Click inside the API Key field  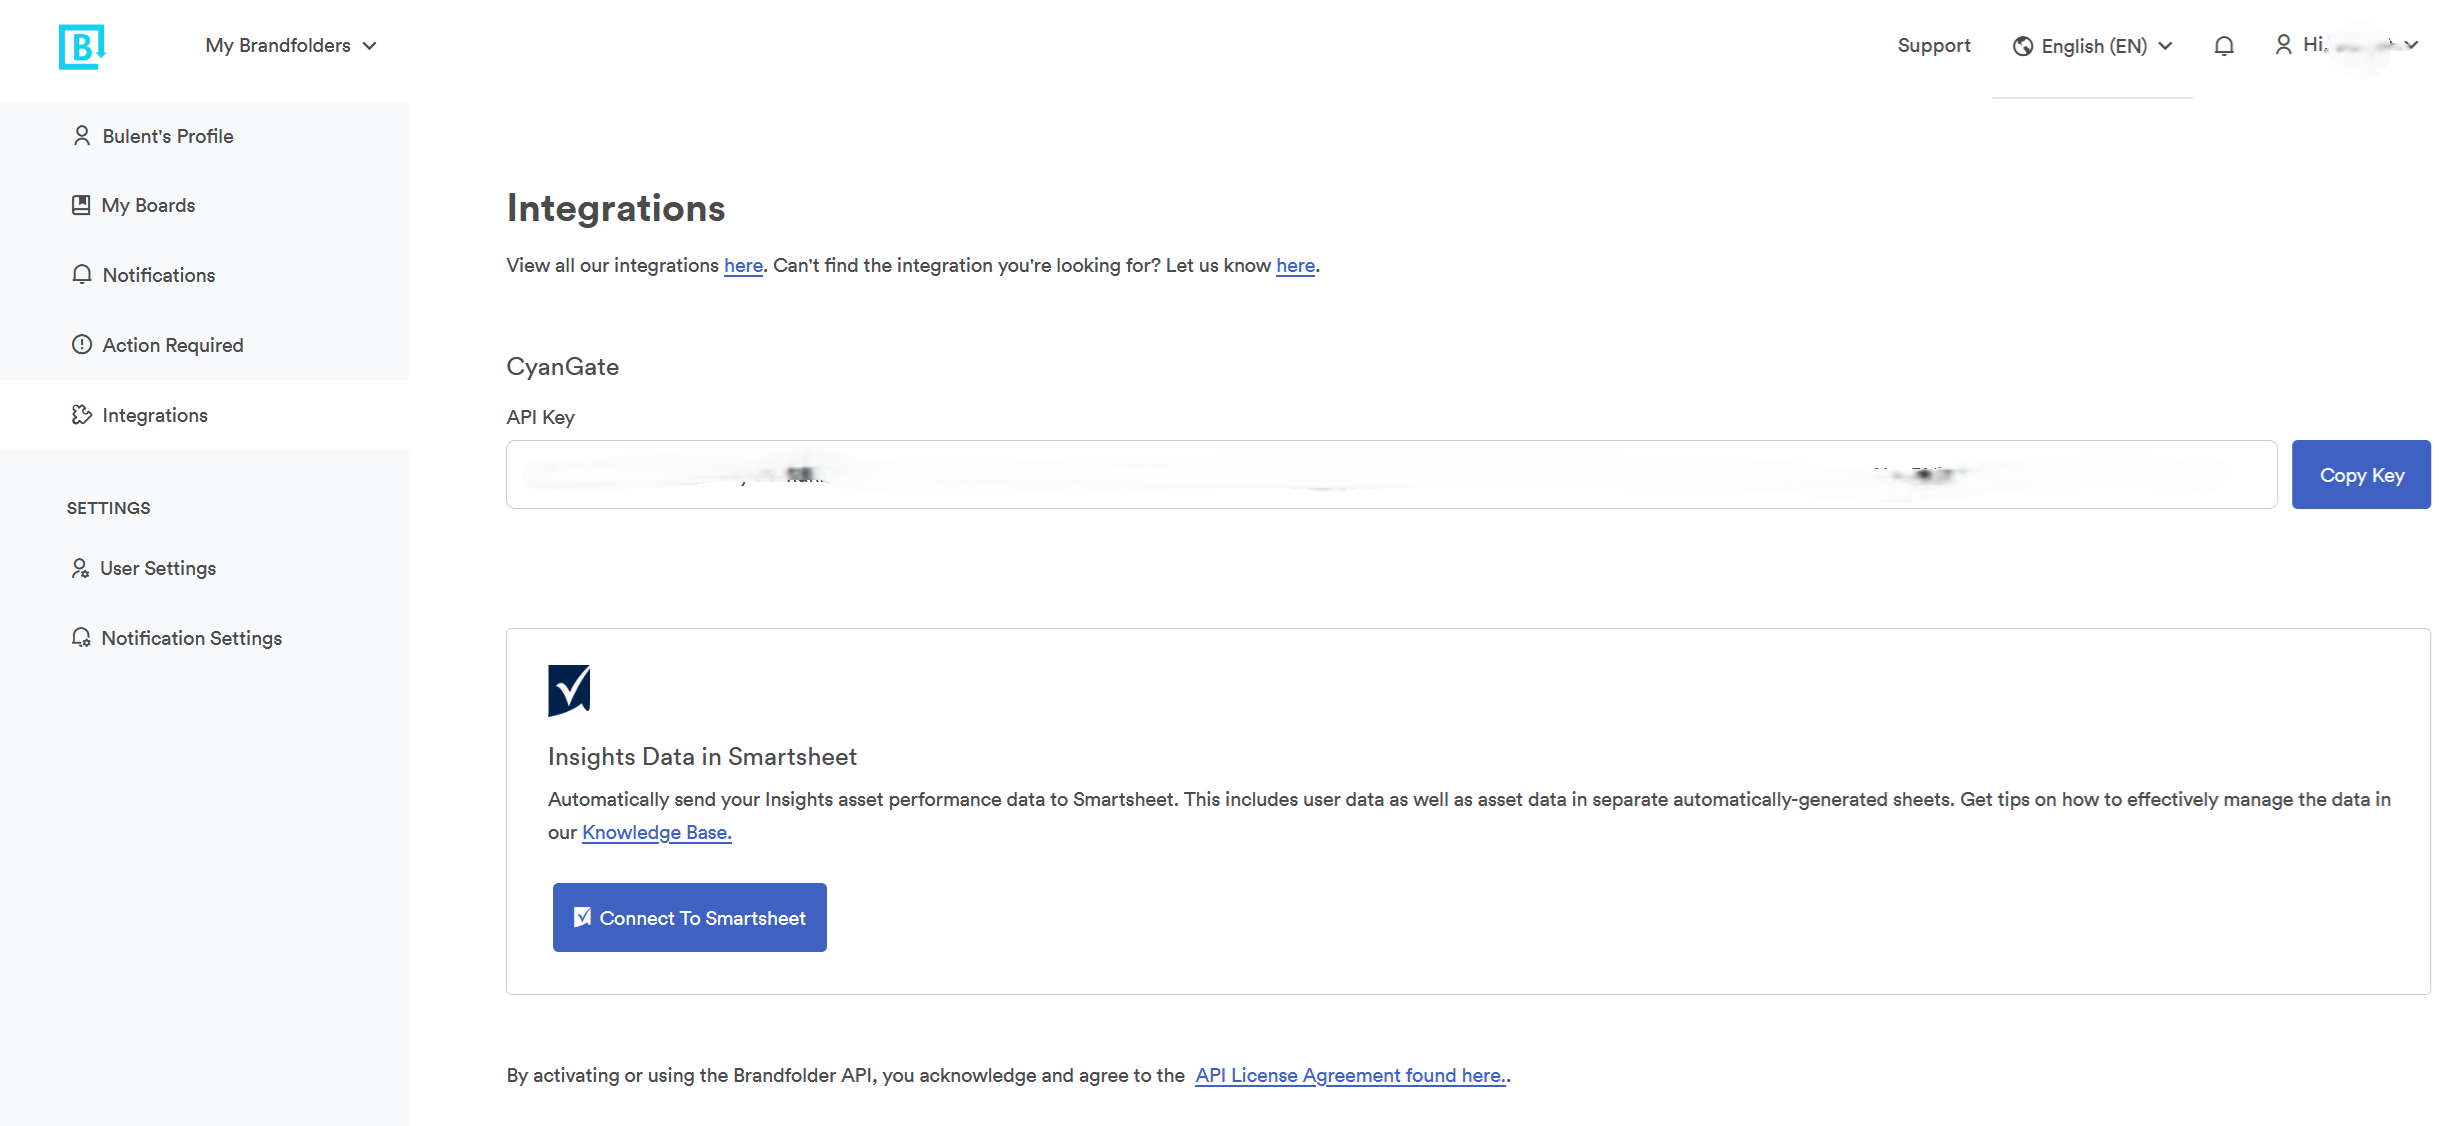(1390, 475)
